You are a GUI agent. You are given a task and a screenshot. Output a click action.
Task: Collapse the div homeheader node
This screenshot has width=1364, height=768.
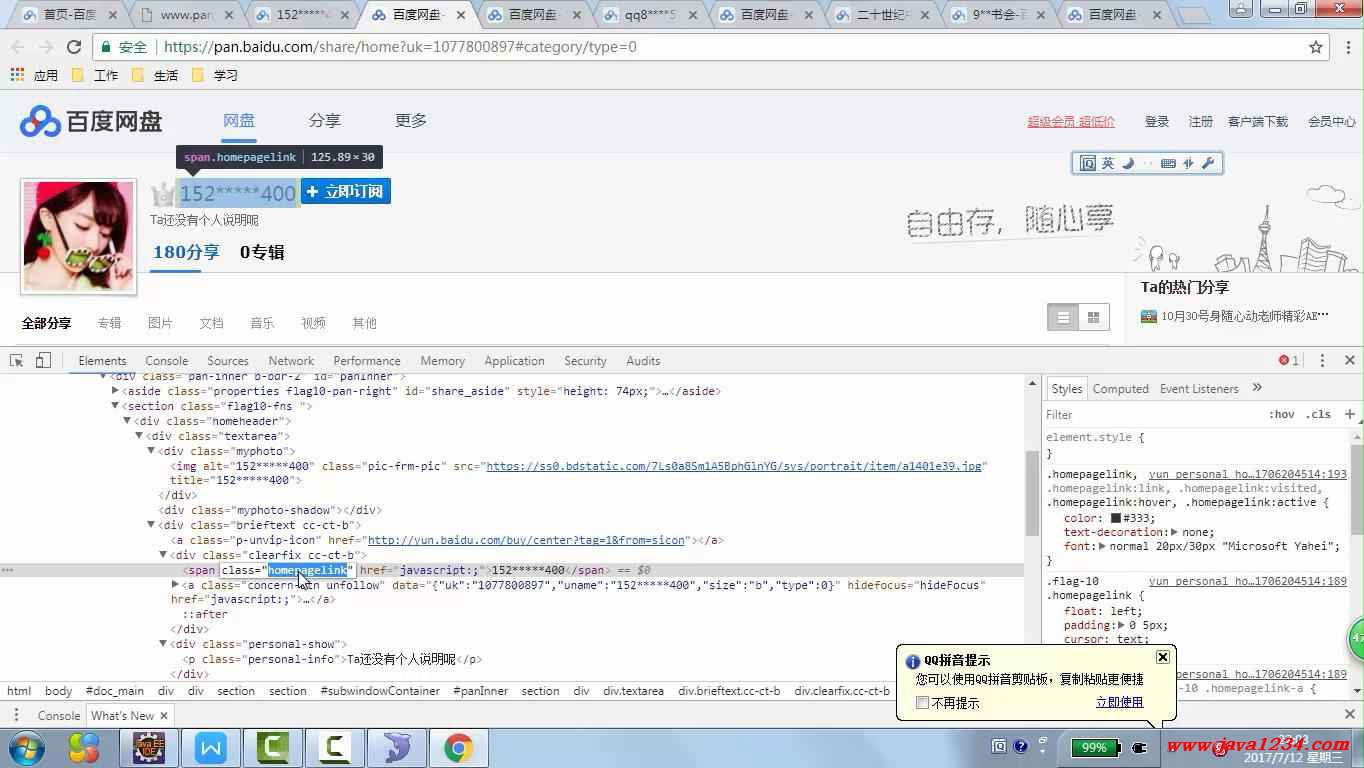tap(127, 421)
